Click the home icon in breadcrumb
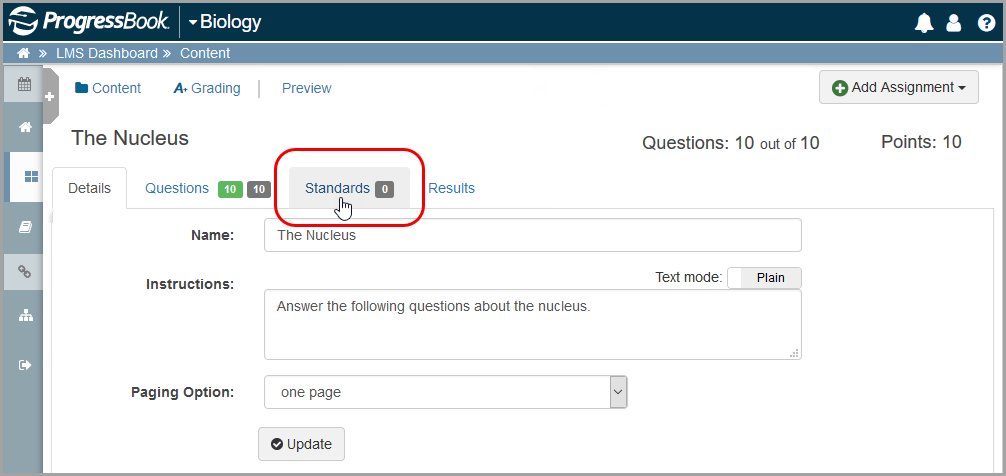 click(x=24, y=53)
